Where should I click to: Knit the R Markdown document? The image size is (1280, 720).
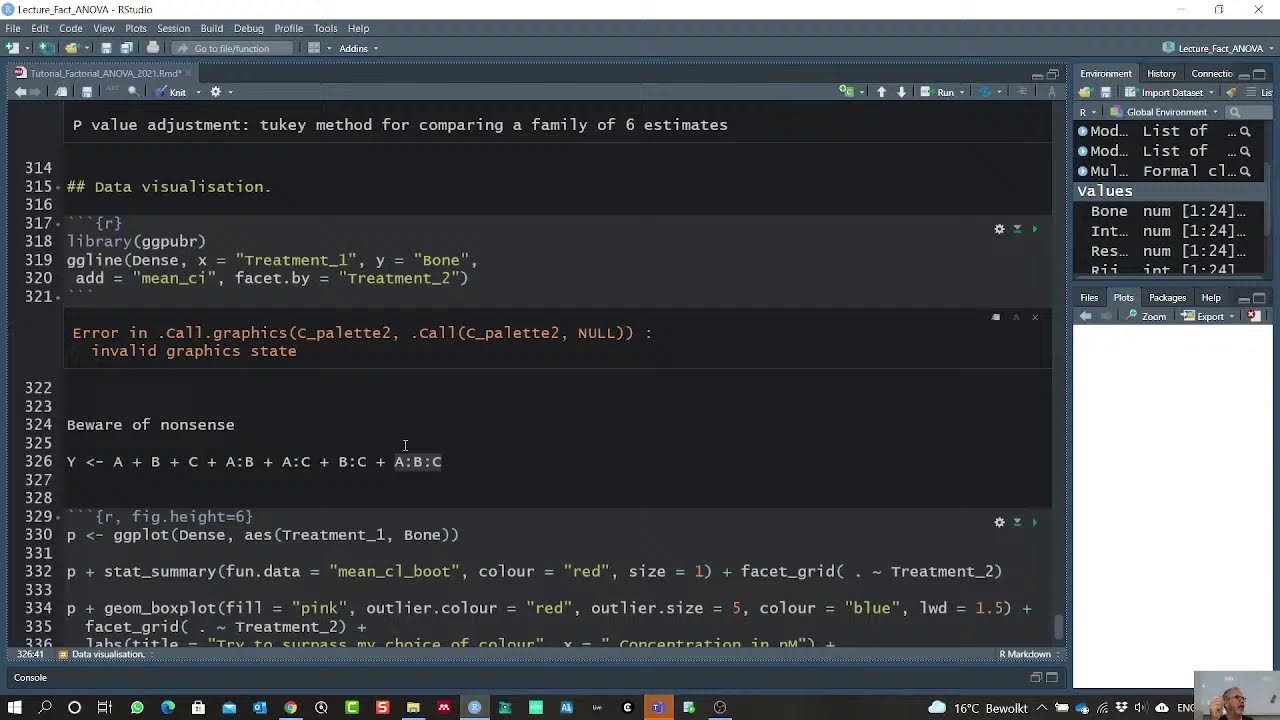170,92
